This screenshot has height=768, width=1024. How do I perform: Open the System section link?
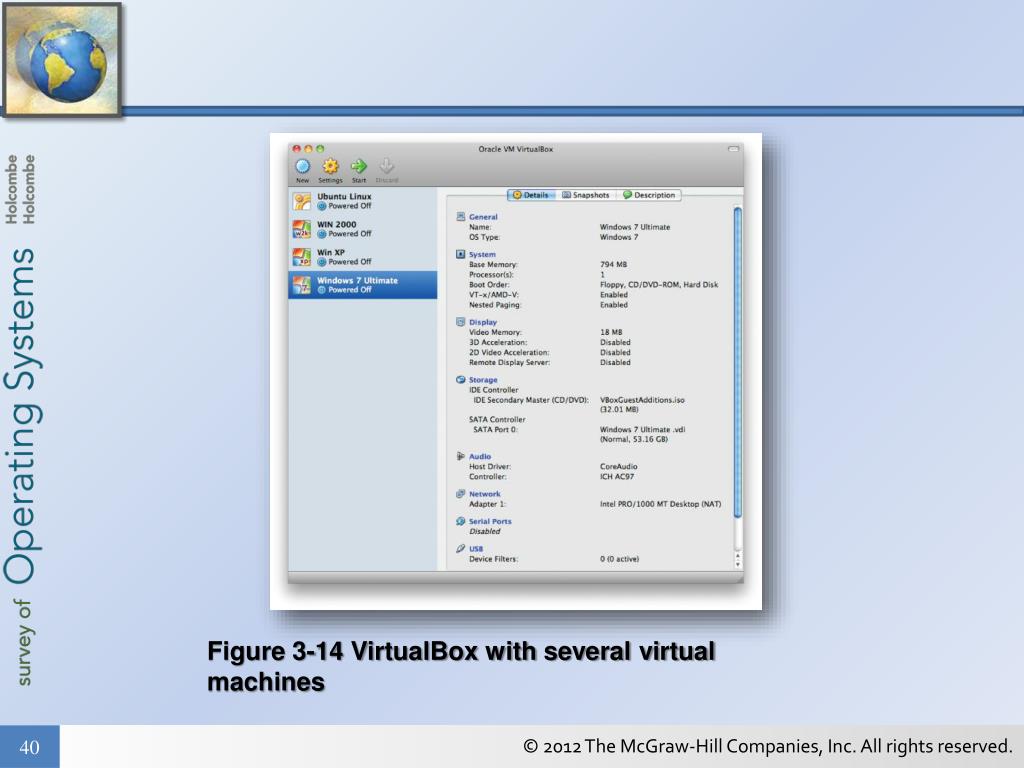click(482, 255)
